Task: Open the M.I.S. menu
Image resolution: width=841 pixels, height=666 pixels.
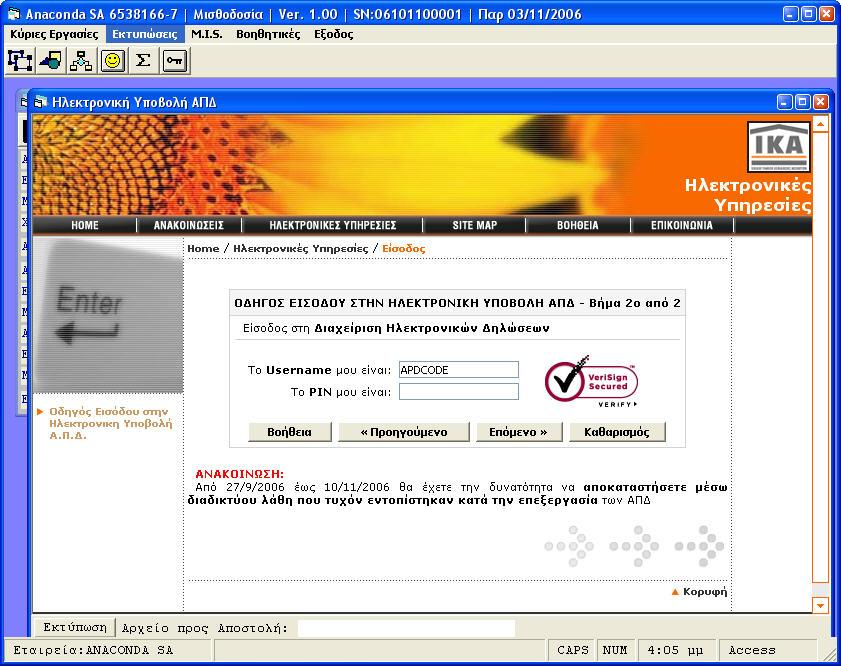Action: [x=206, y=34]
